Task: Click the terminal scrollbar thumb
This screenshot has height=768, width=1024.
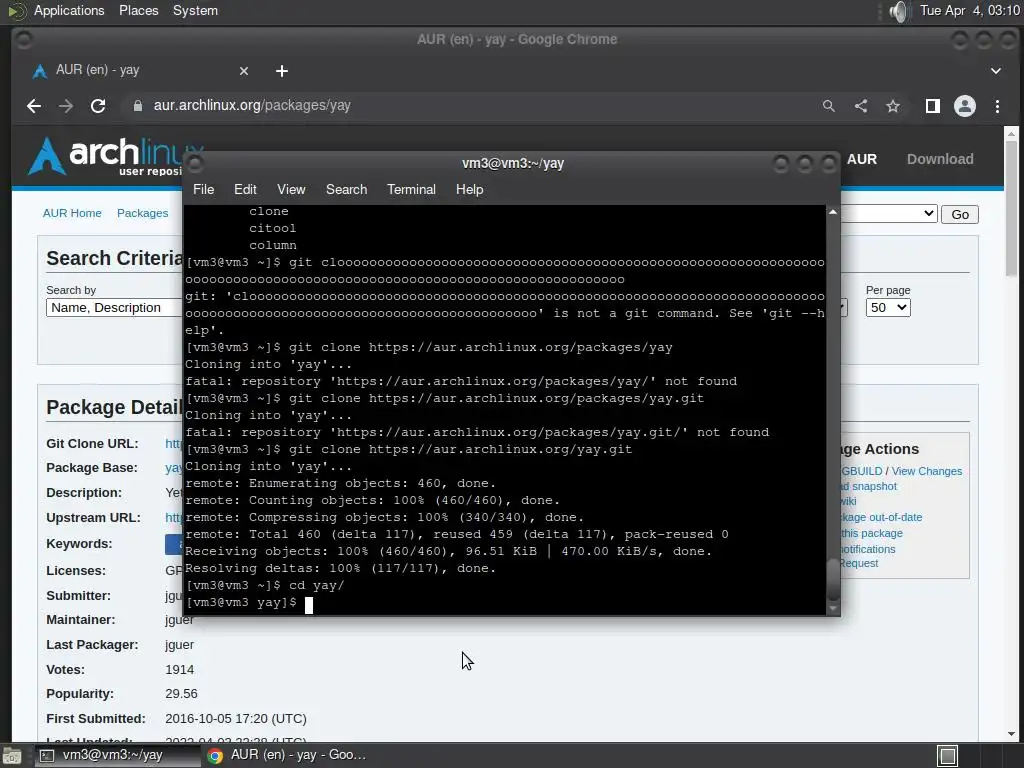Action: (833, 580)
